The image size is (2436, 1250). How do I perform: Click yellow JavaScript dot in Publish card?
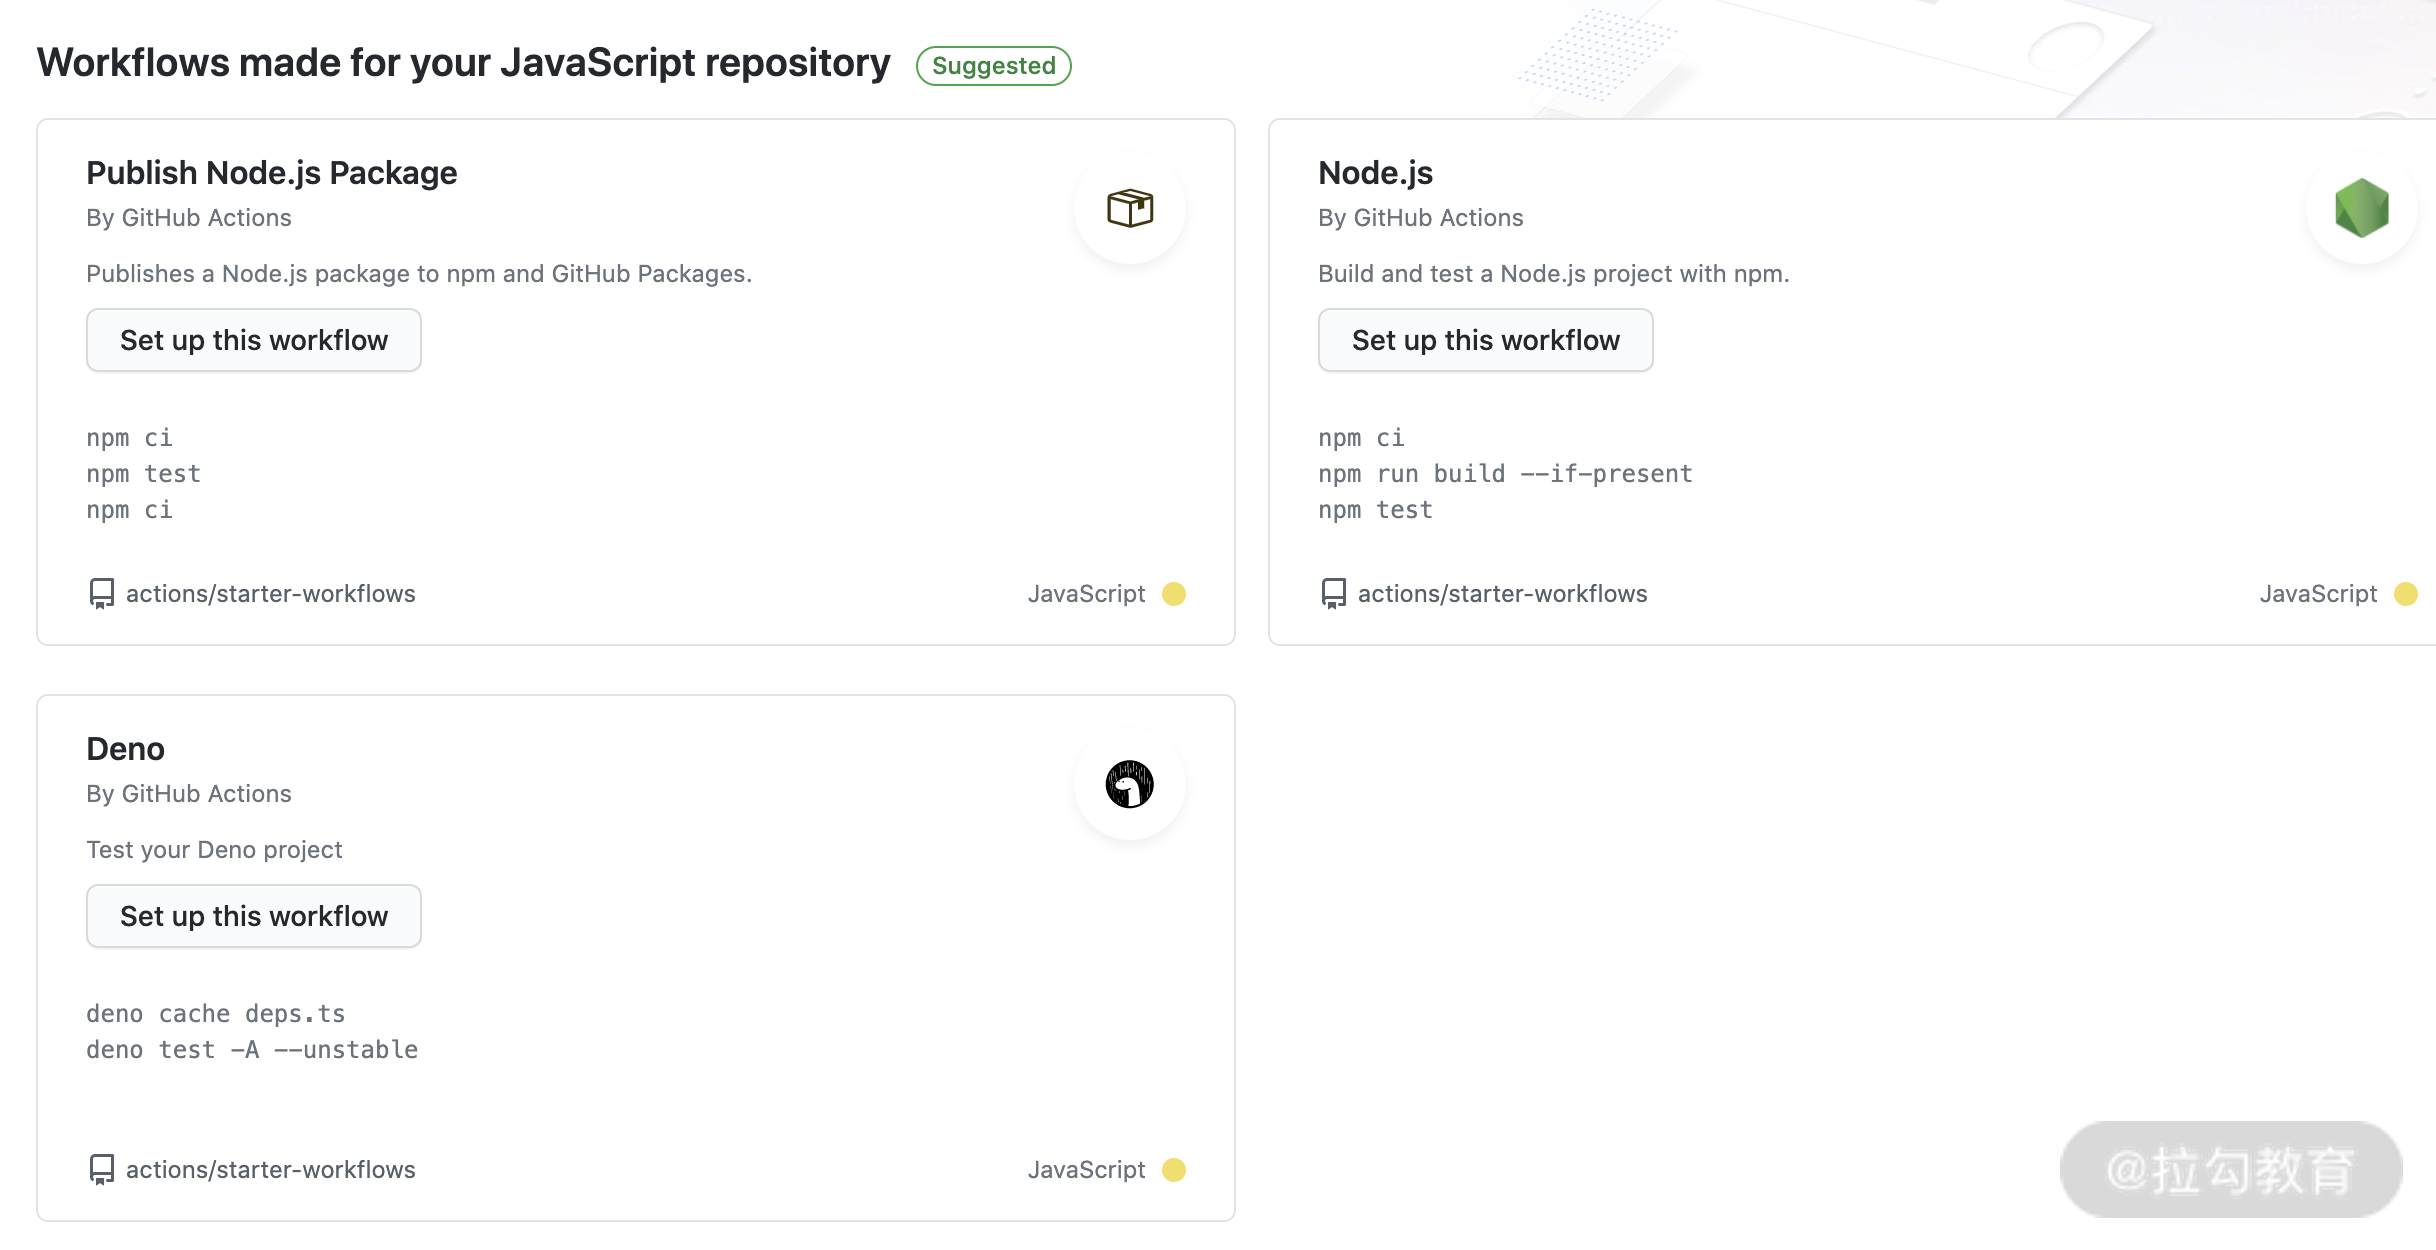pos(1174,594)
